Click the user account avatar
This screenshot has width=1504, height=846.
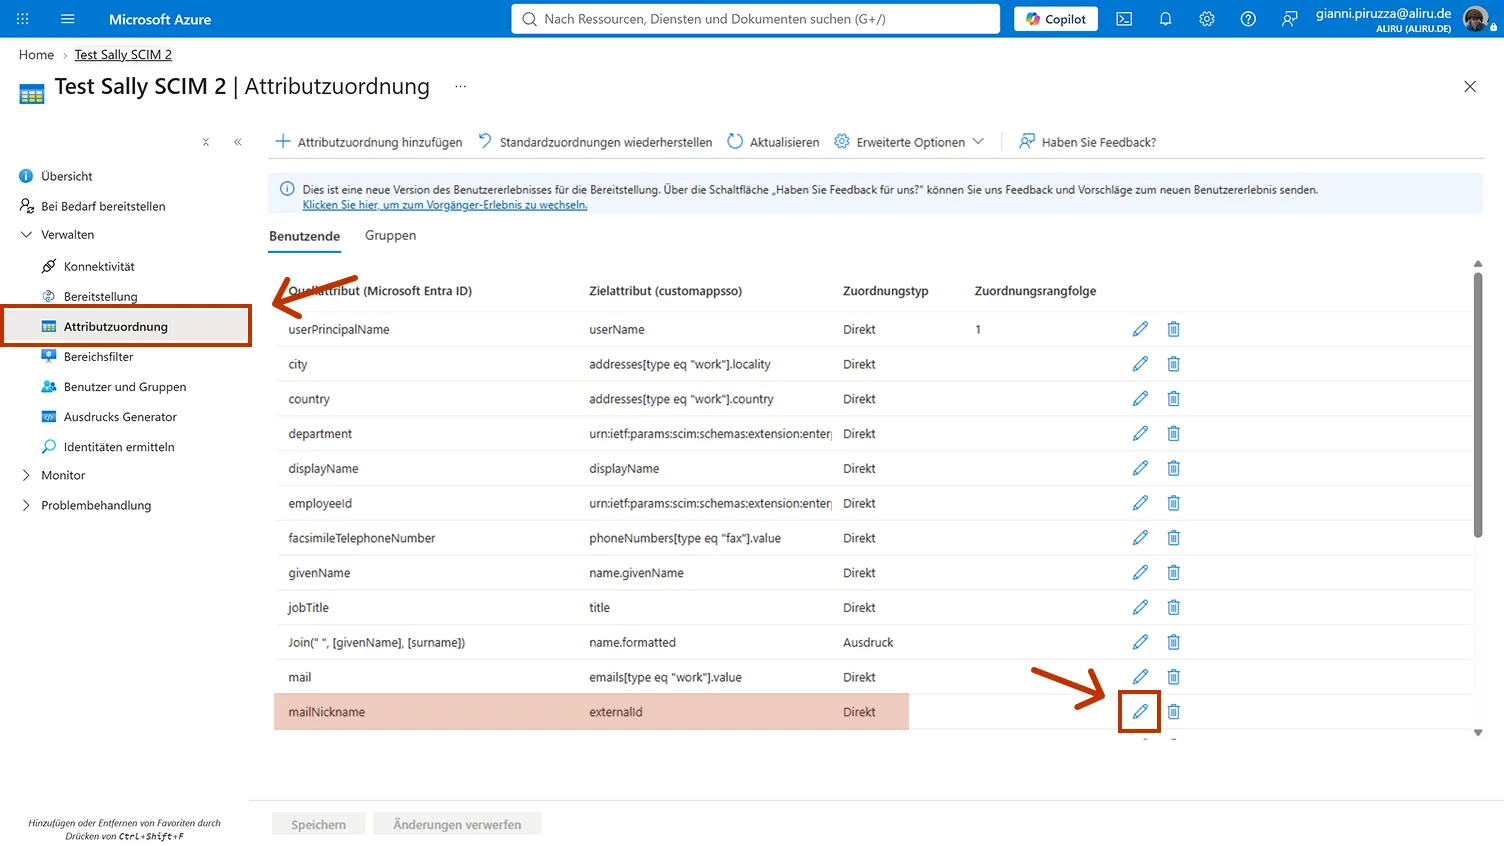[x=1476, y=19]
